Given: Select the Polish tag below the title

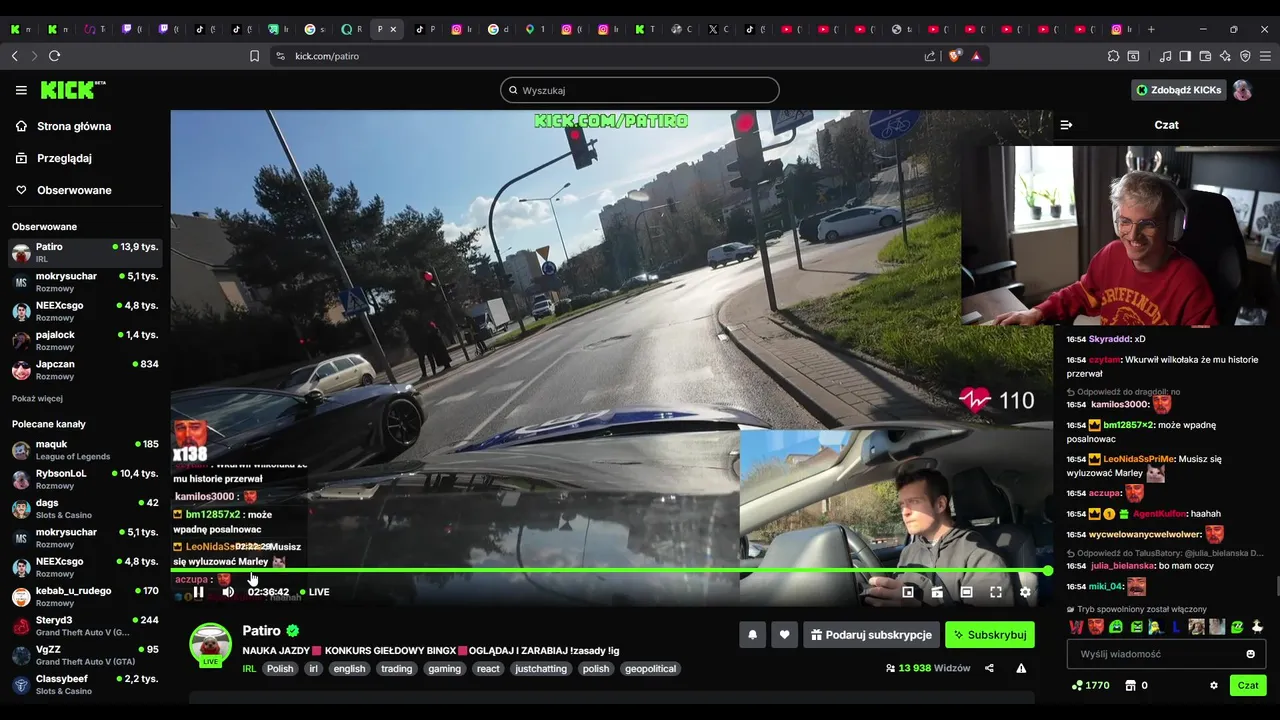Looking at the screenshot, I should [280, 669].
